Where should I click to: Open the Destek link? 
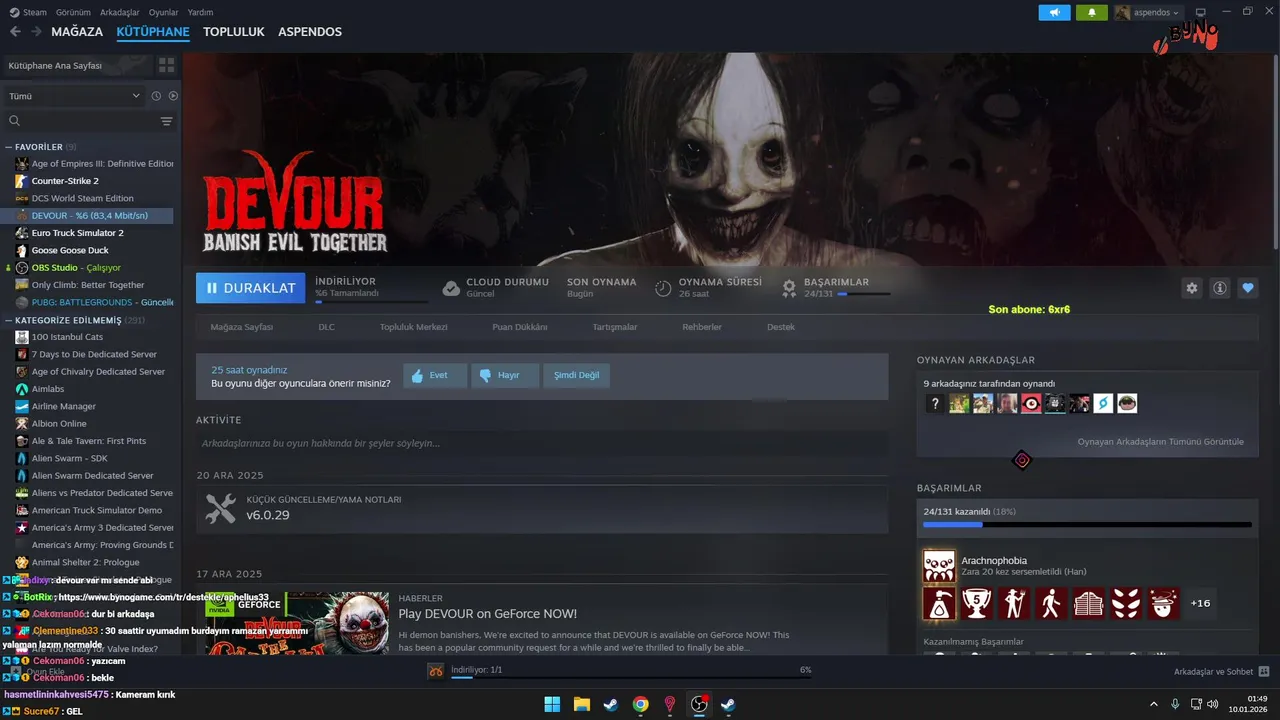point(781,327)
